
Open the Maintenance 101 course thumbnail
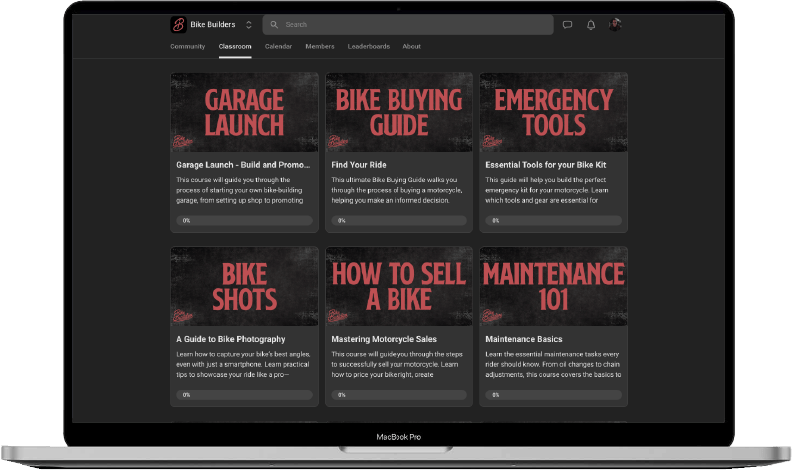[554, 286]
